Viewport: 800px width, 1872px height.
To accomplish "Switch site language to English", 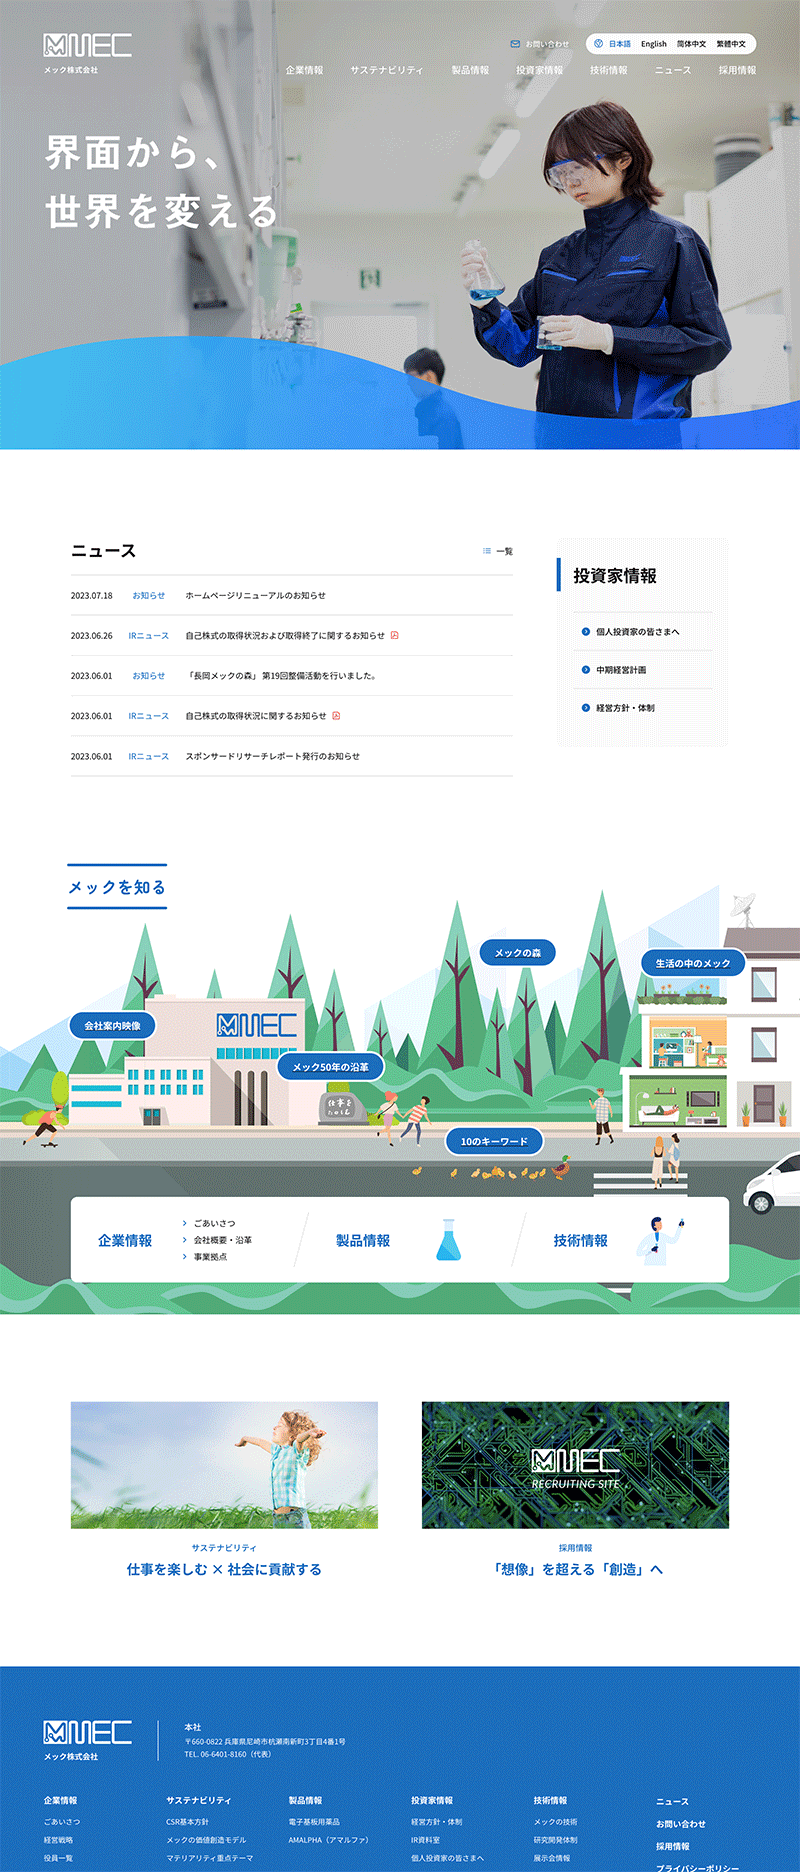I will (654, 44).
